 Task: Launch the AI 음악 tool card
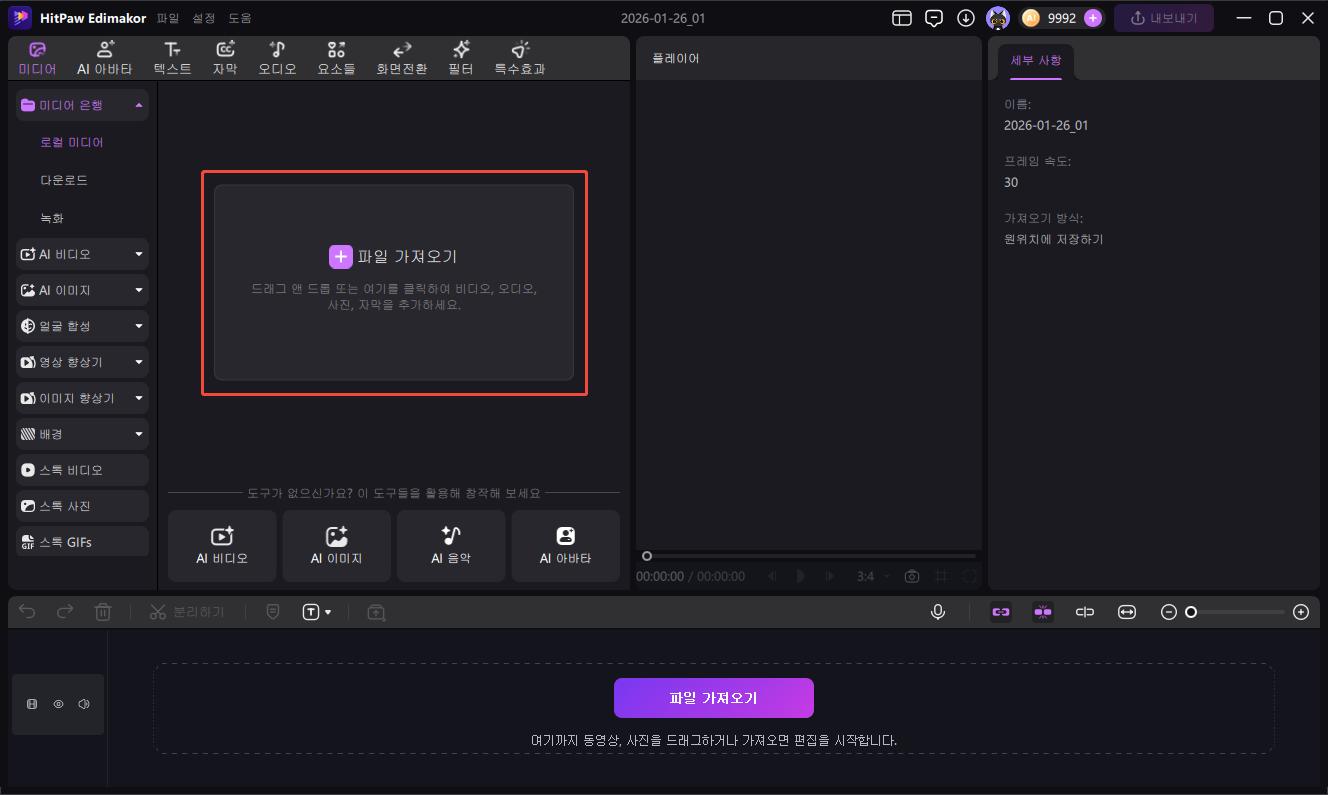451,546
